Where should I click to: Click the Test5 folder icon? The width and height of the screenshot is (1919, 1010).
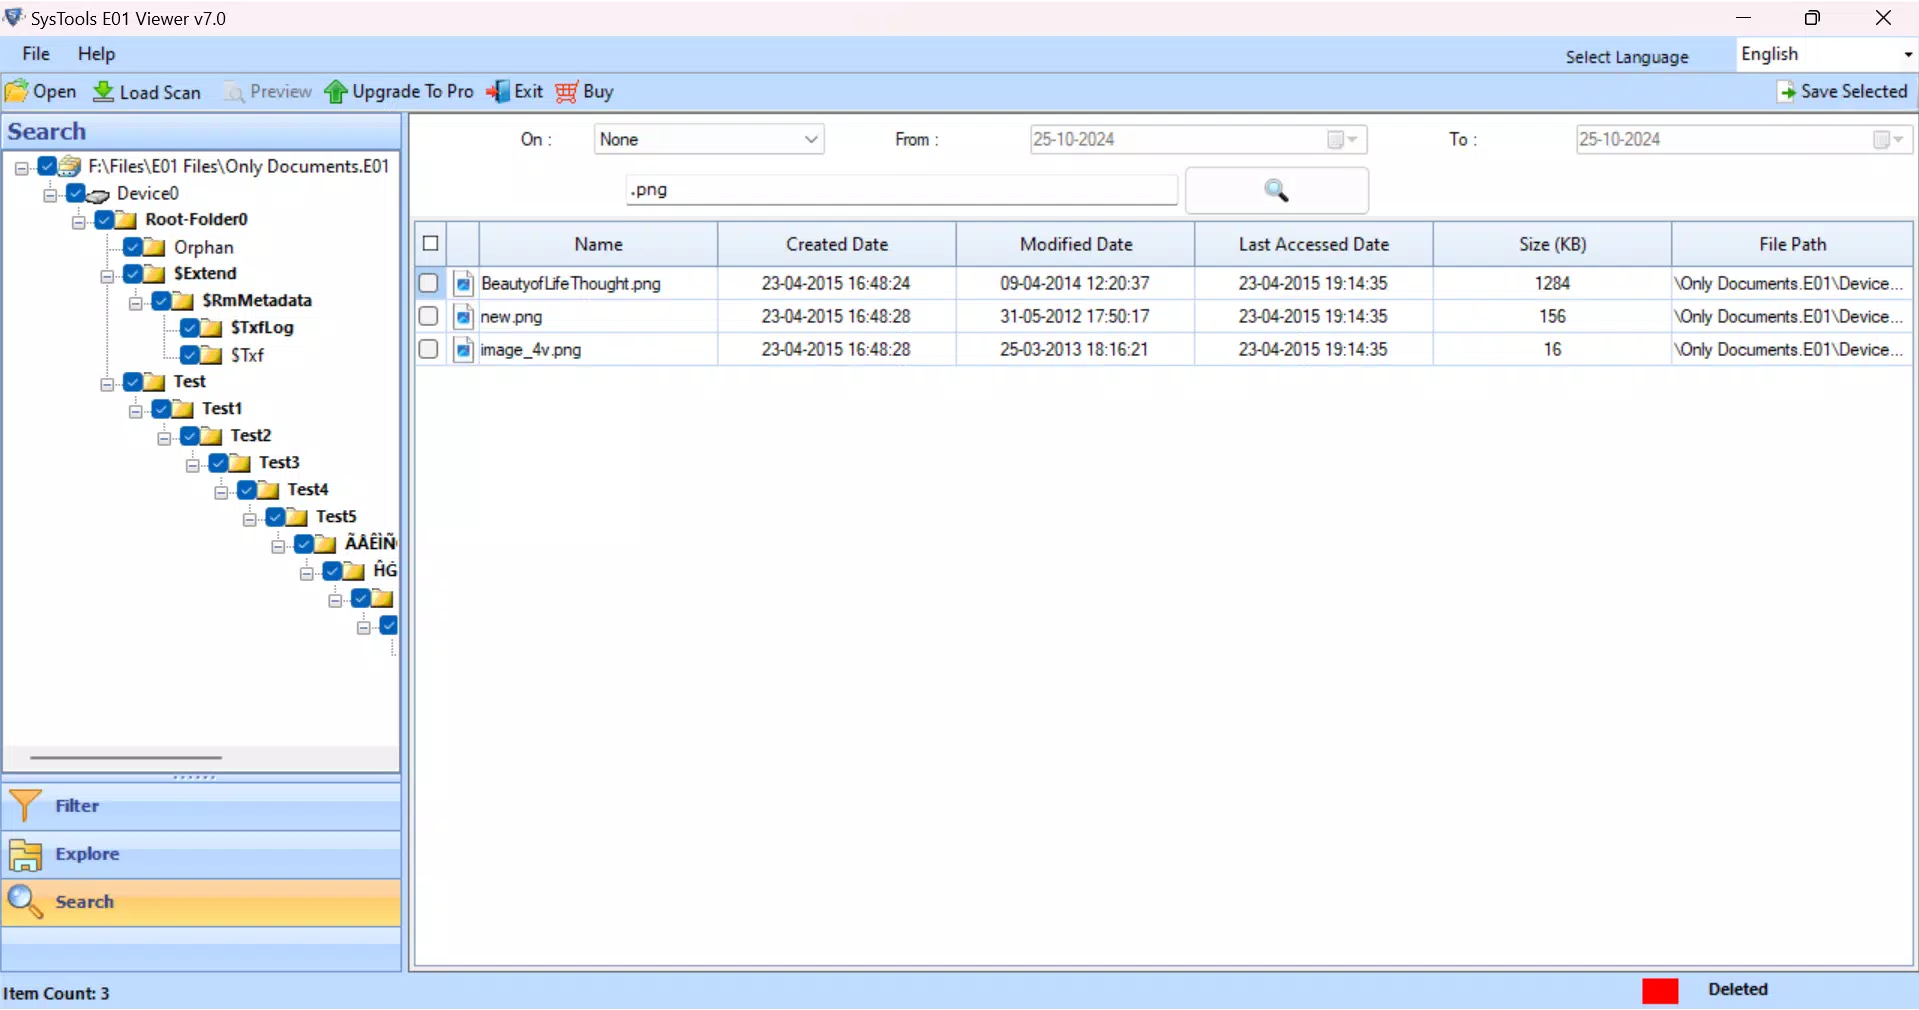coord(297,517)
